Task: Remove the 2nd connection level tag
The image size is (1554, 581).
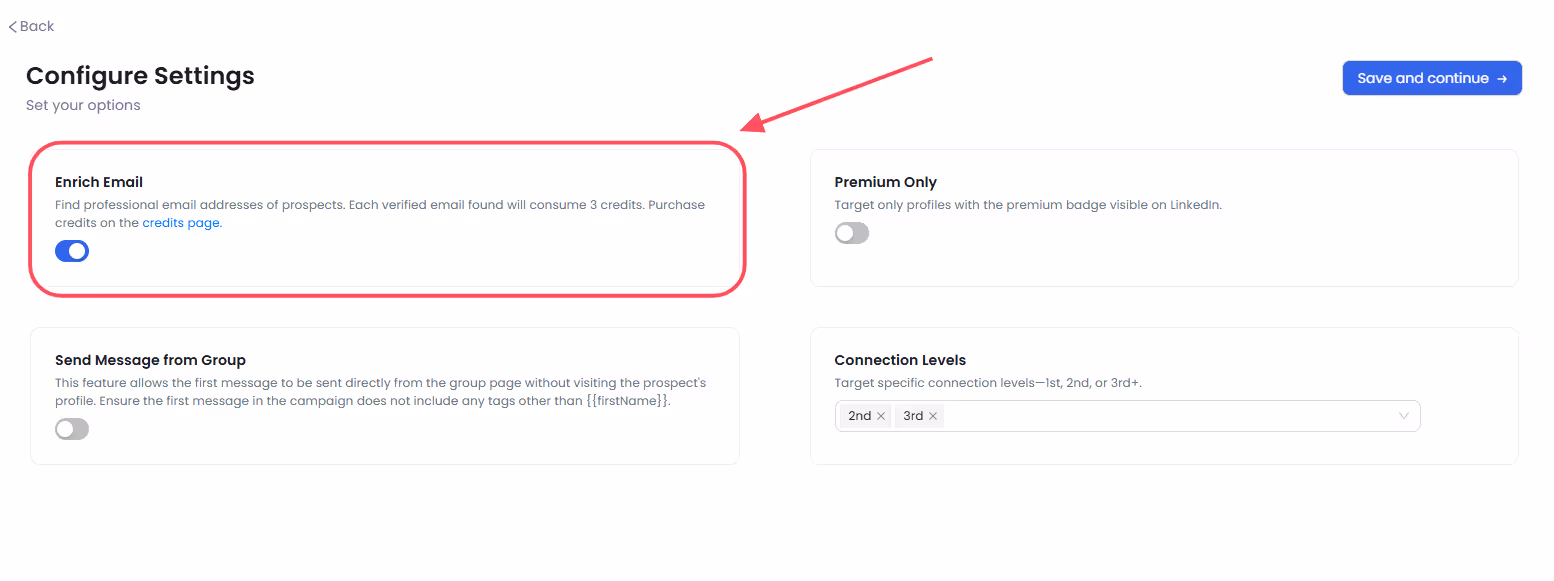Action: [879, 415]
